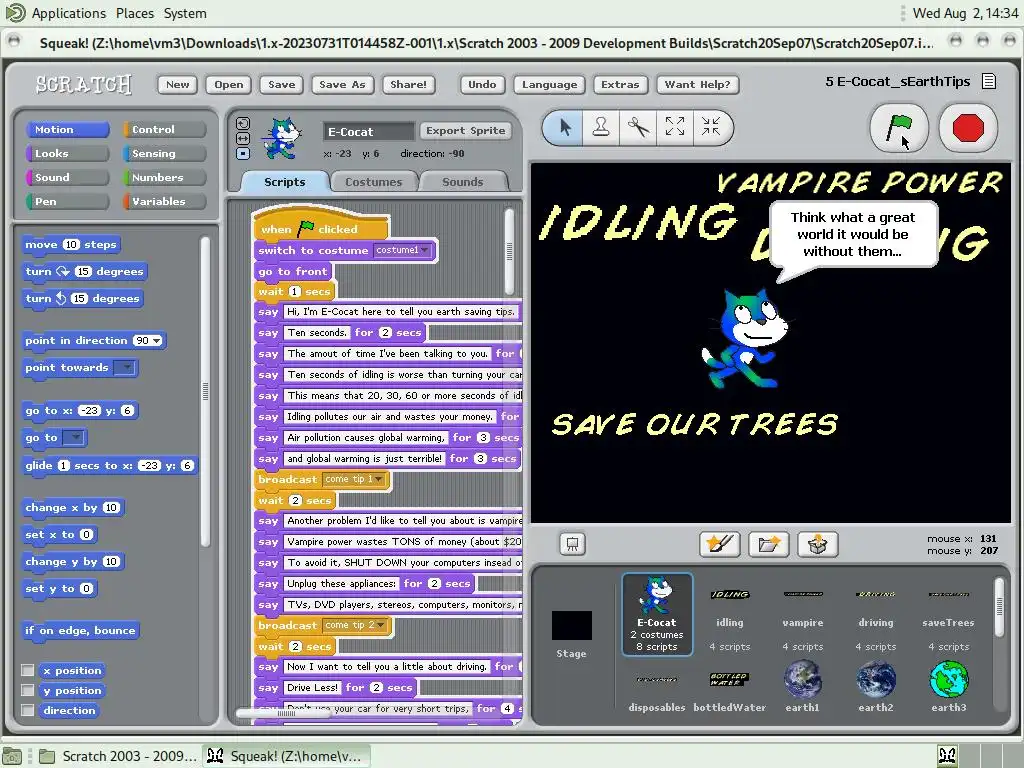
Task: Select the scissors delete tool
Action: tap(638, 127)
